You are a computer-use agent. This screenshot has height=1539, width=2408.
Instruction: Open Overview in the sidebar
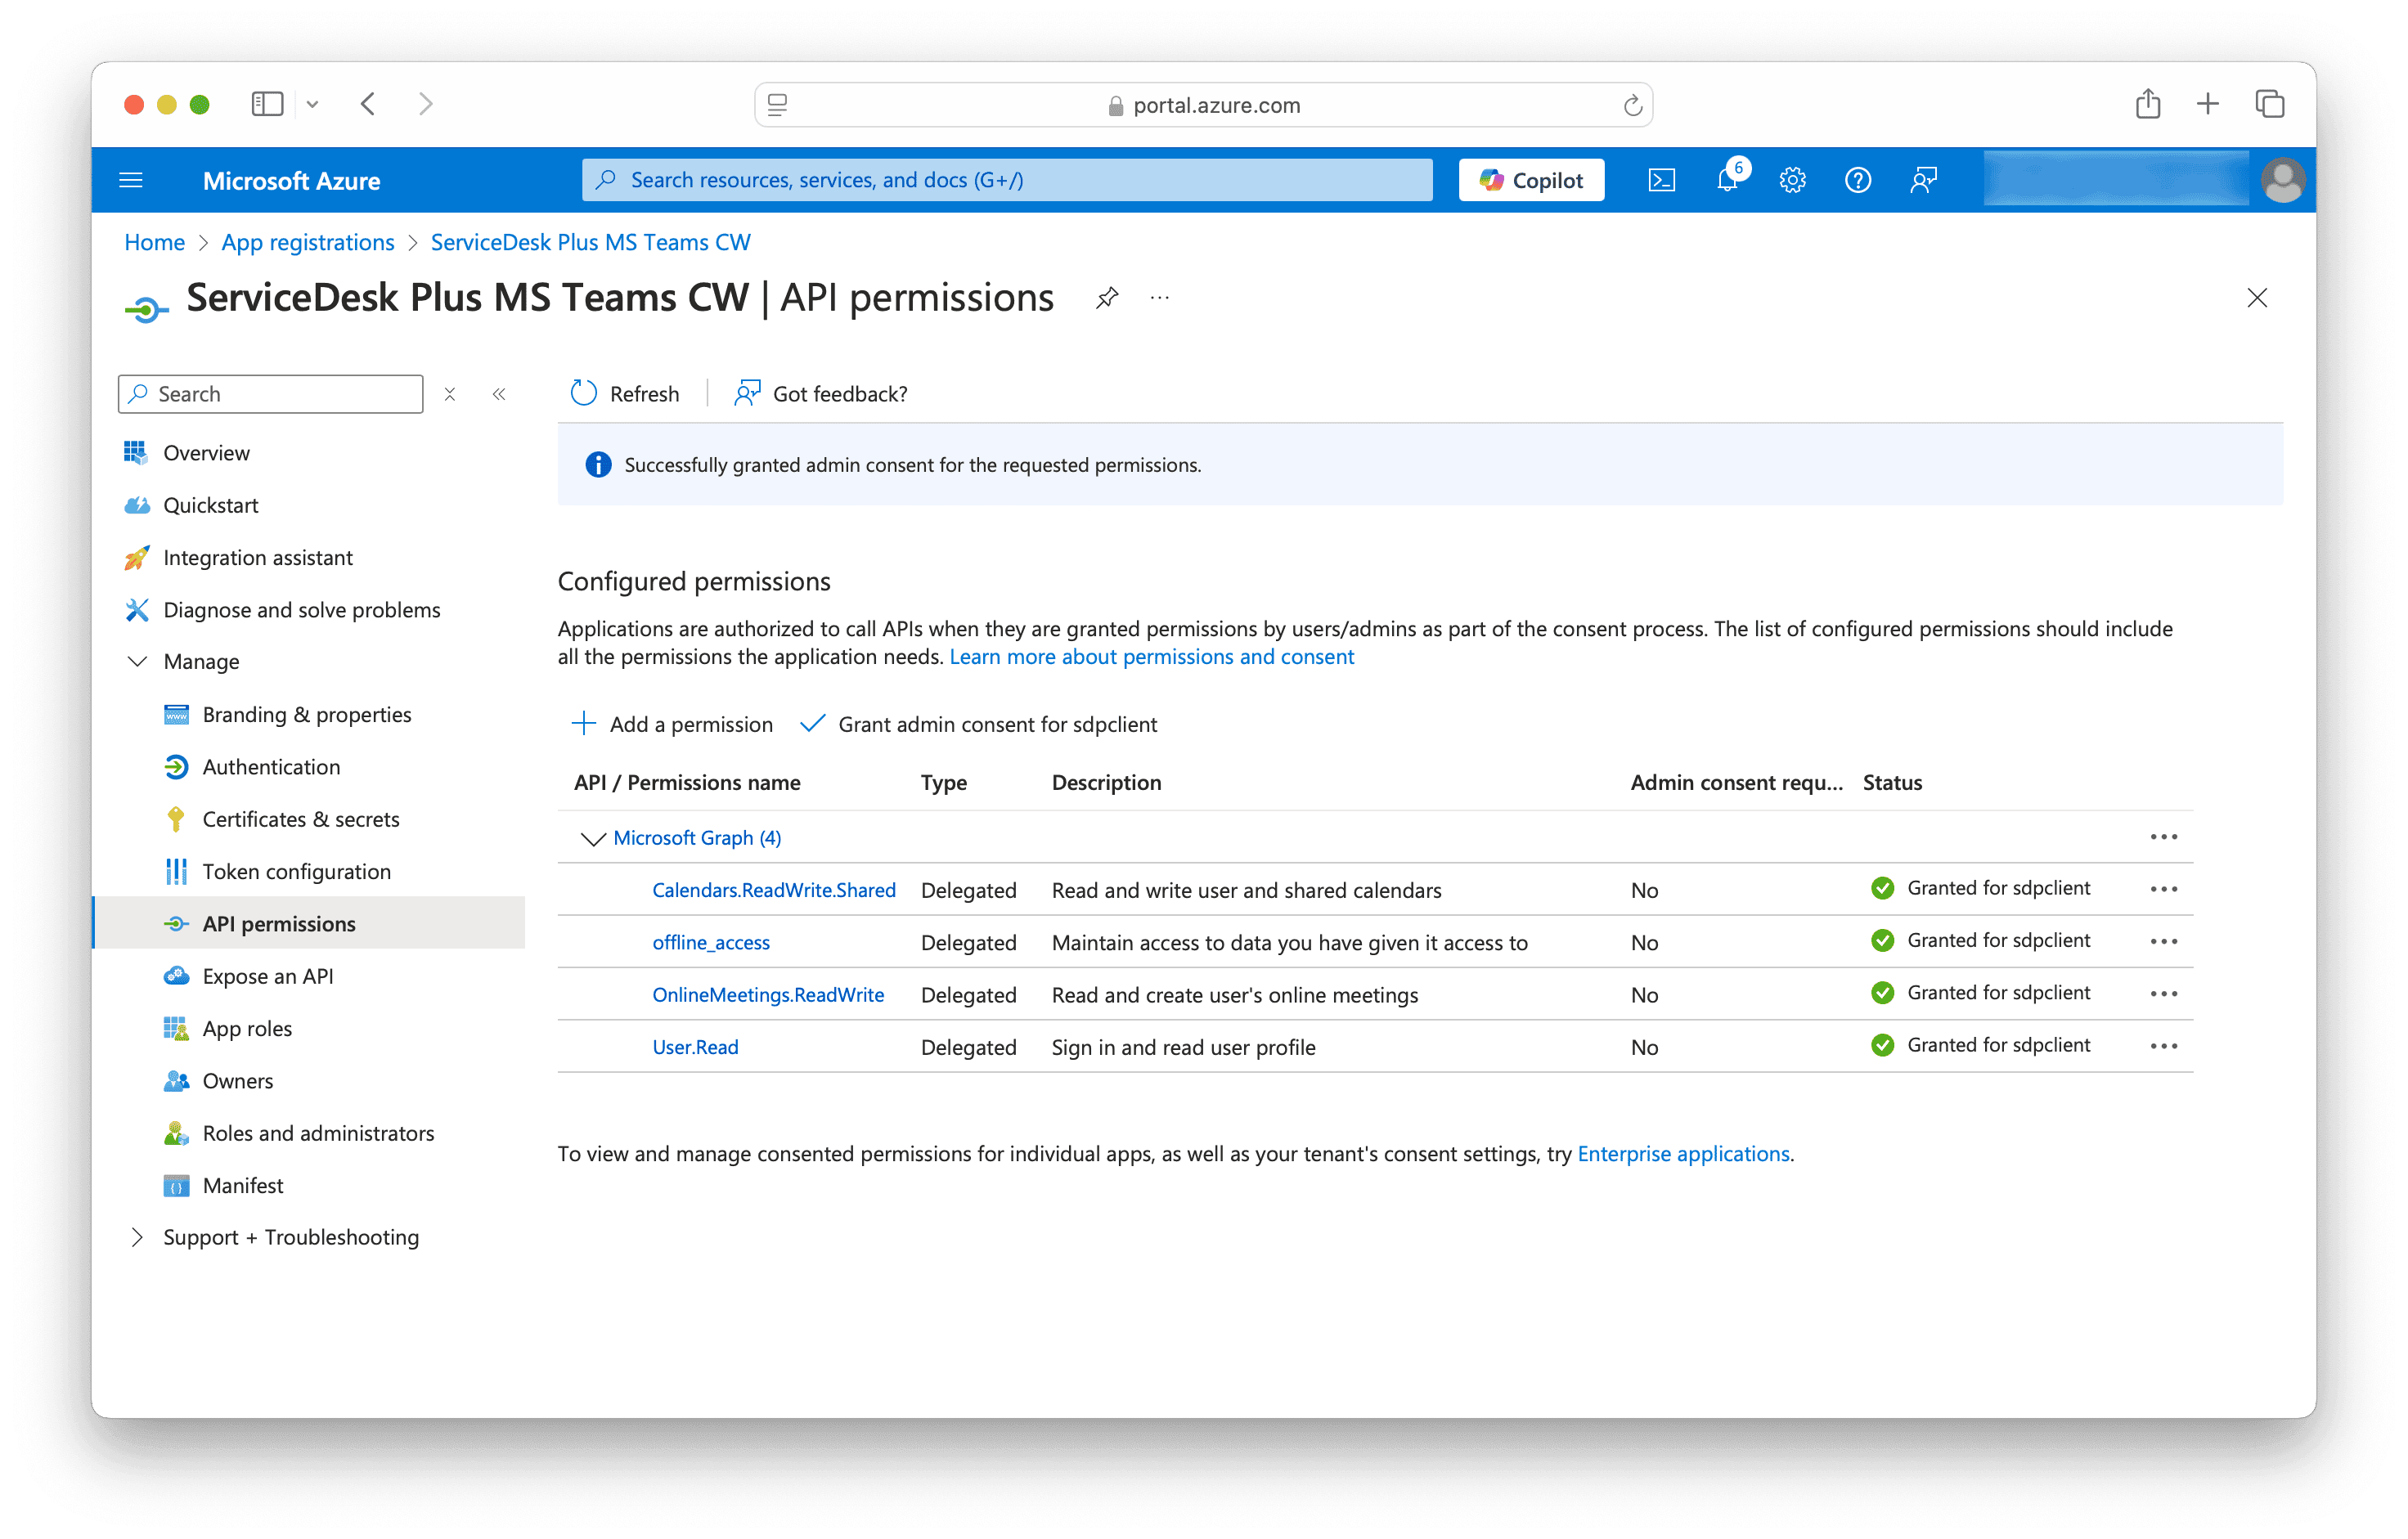(206, 453)
